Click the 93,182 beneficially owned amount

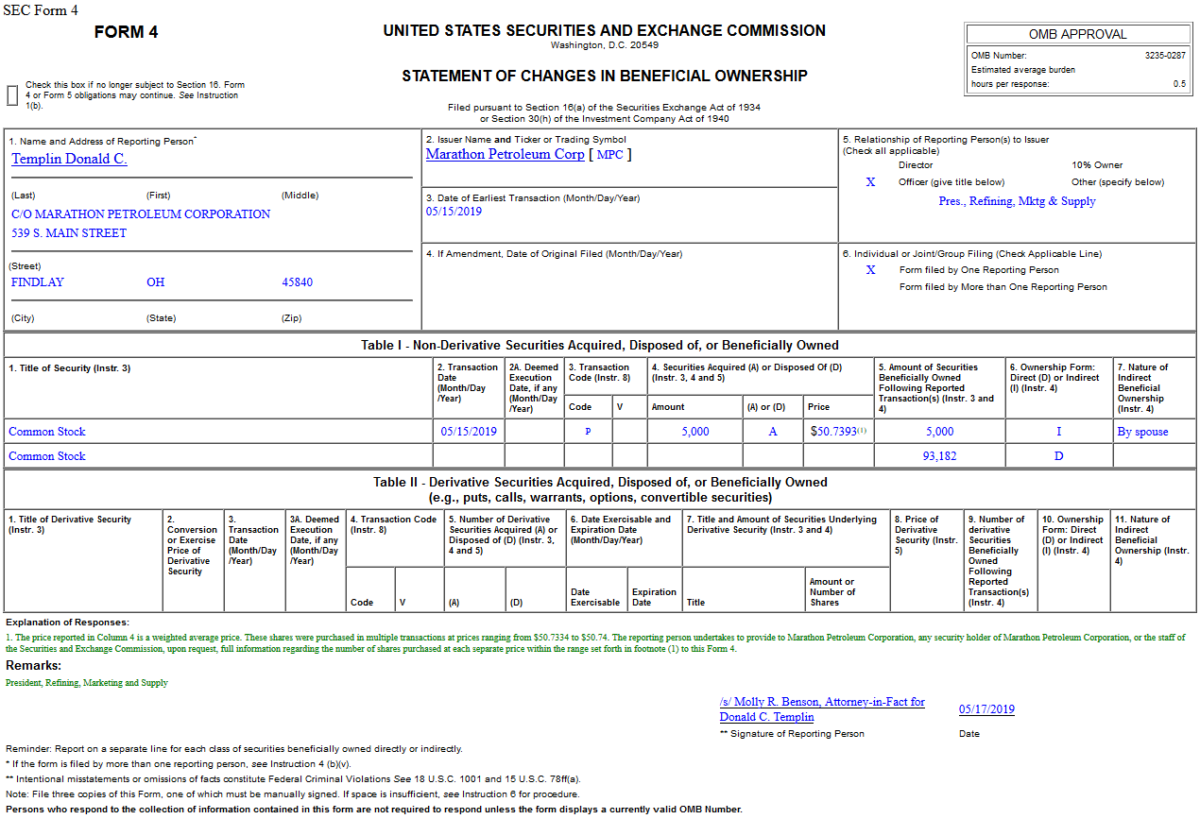[x=939, y=456]
